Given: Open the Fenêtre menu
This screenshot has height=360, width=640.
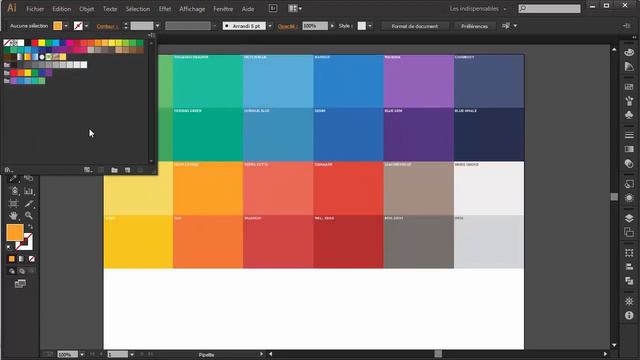Looking at the screenshot, I should coord(223,9).
